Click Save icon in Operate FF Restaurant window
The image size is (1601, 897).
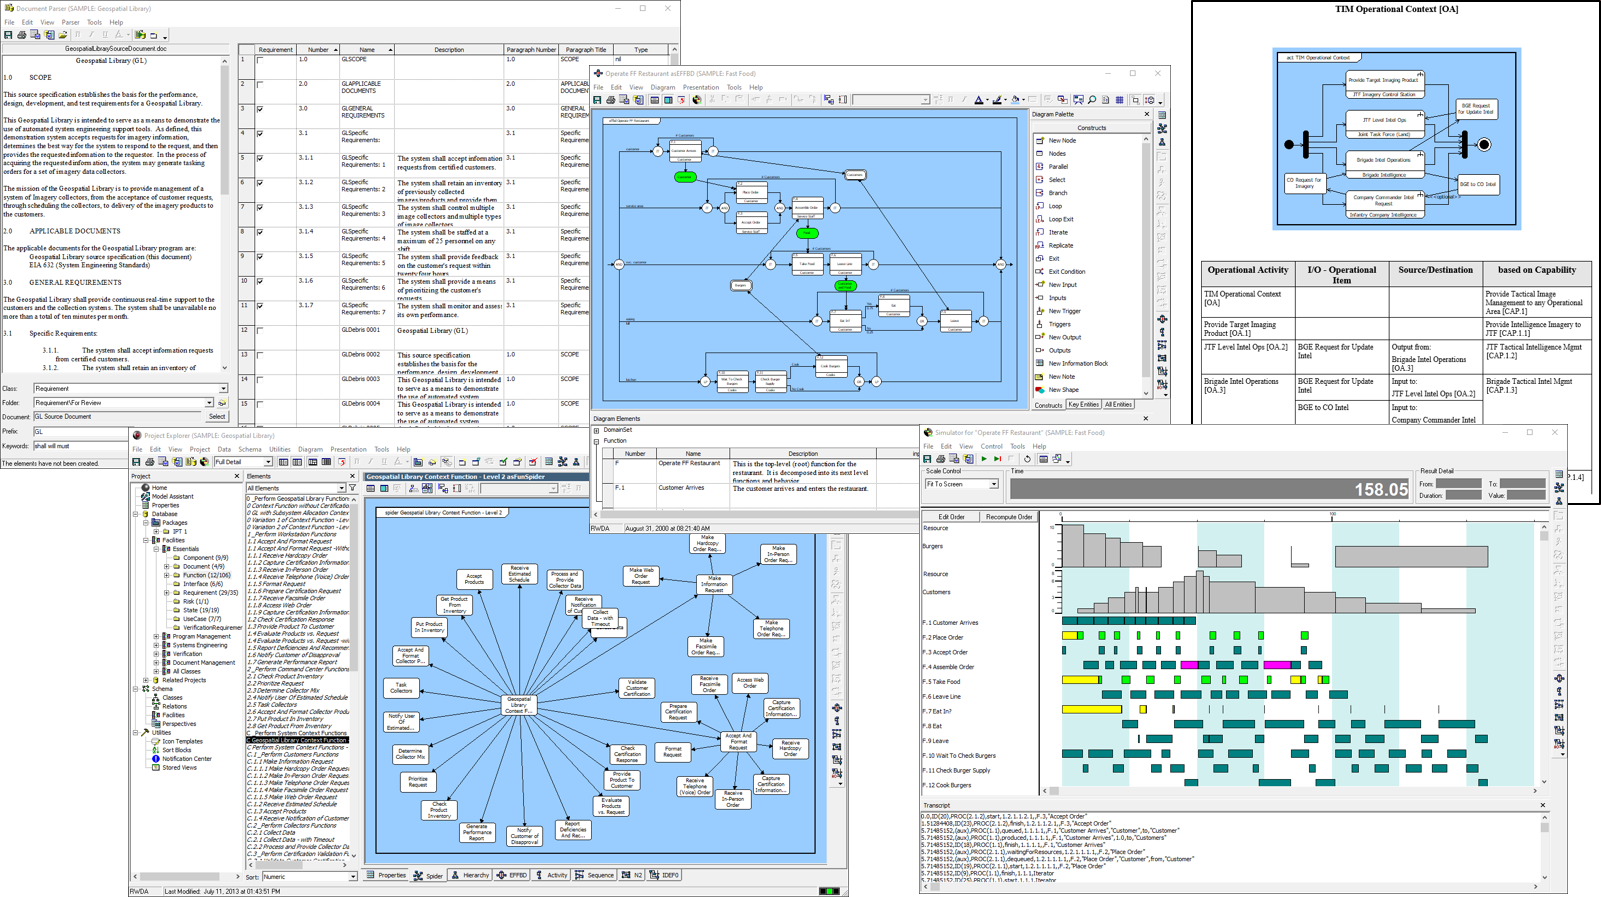[x=597, y=100]
